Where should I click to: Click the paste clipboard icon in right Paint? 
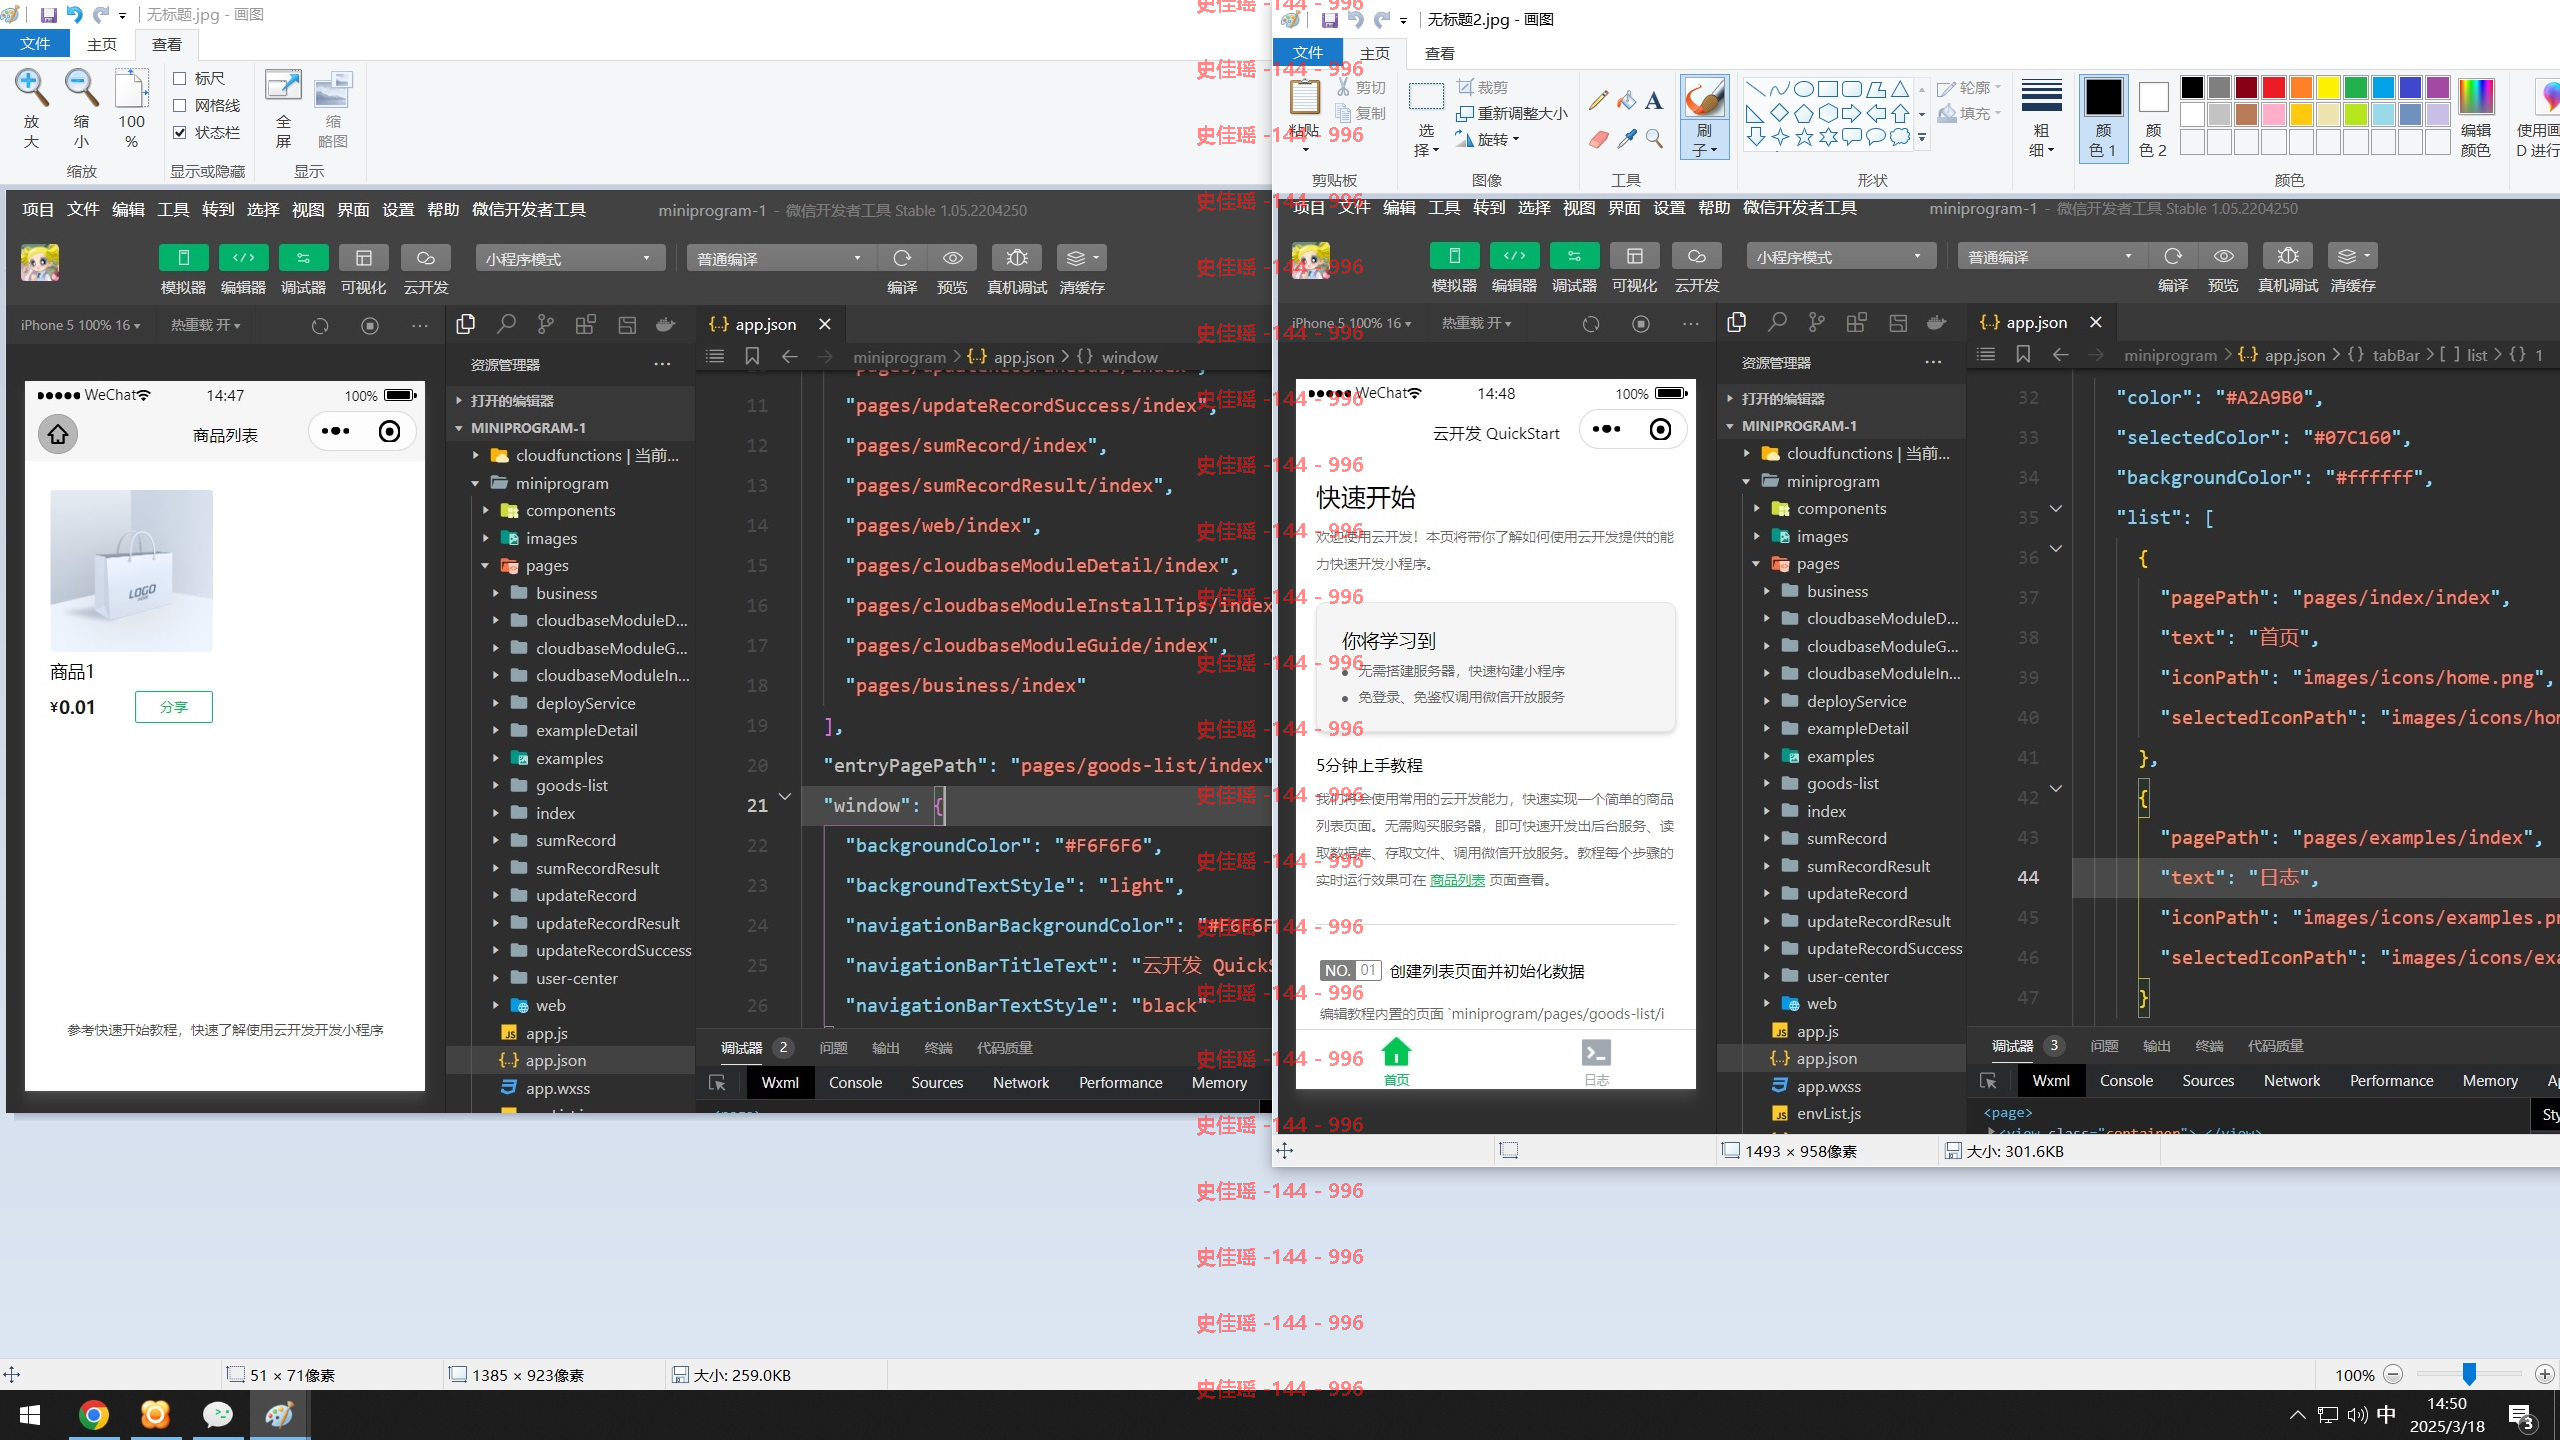tap(1304, 98)
